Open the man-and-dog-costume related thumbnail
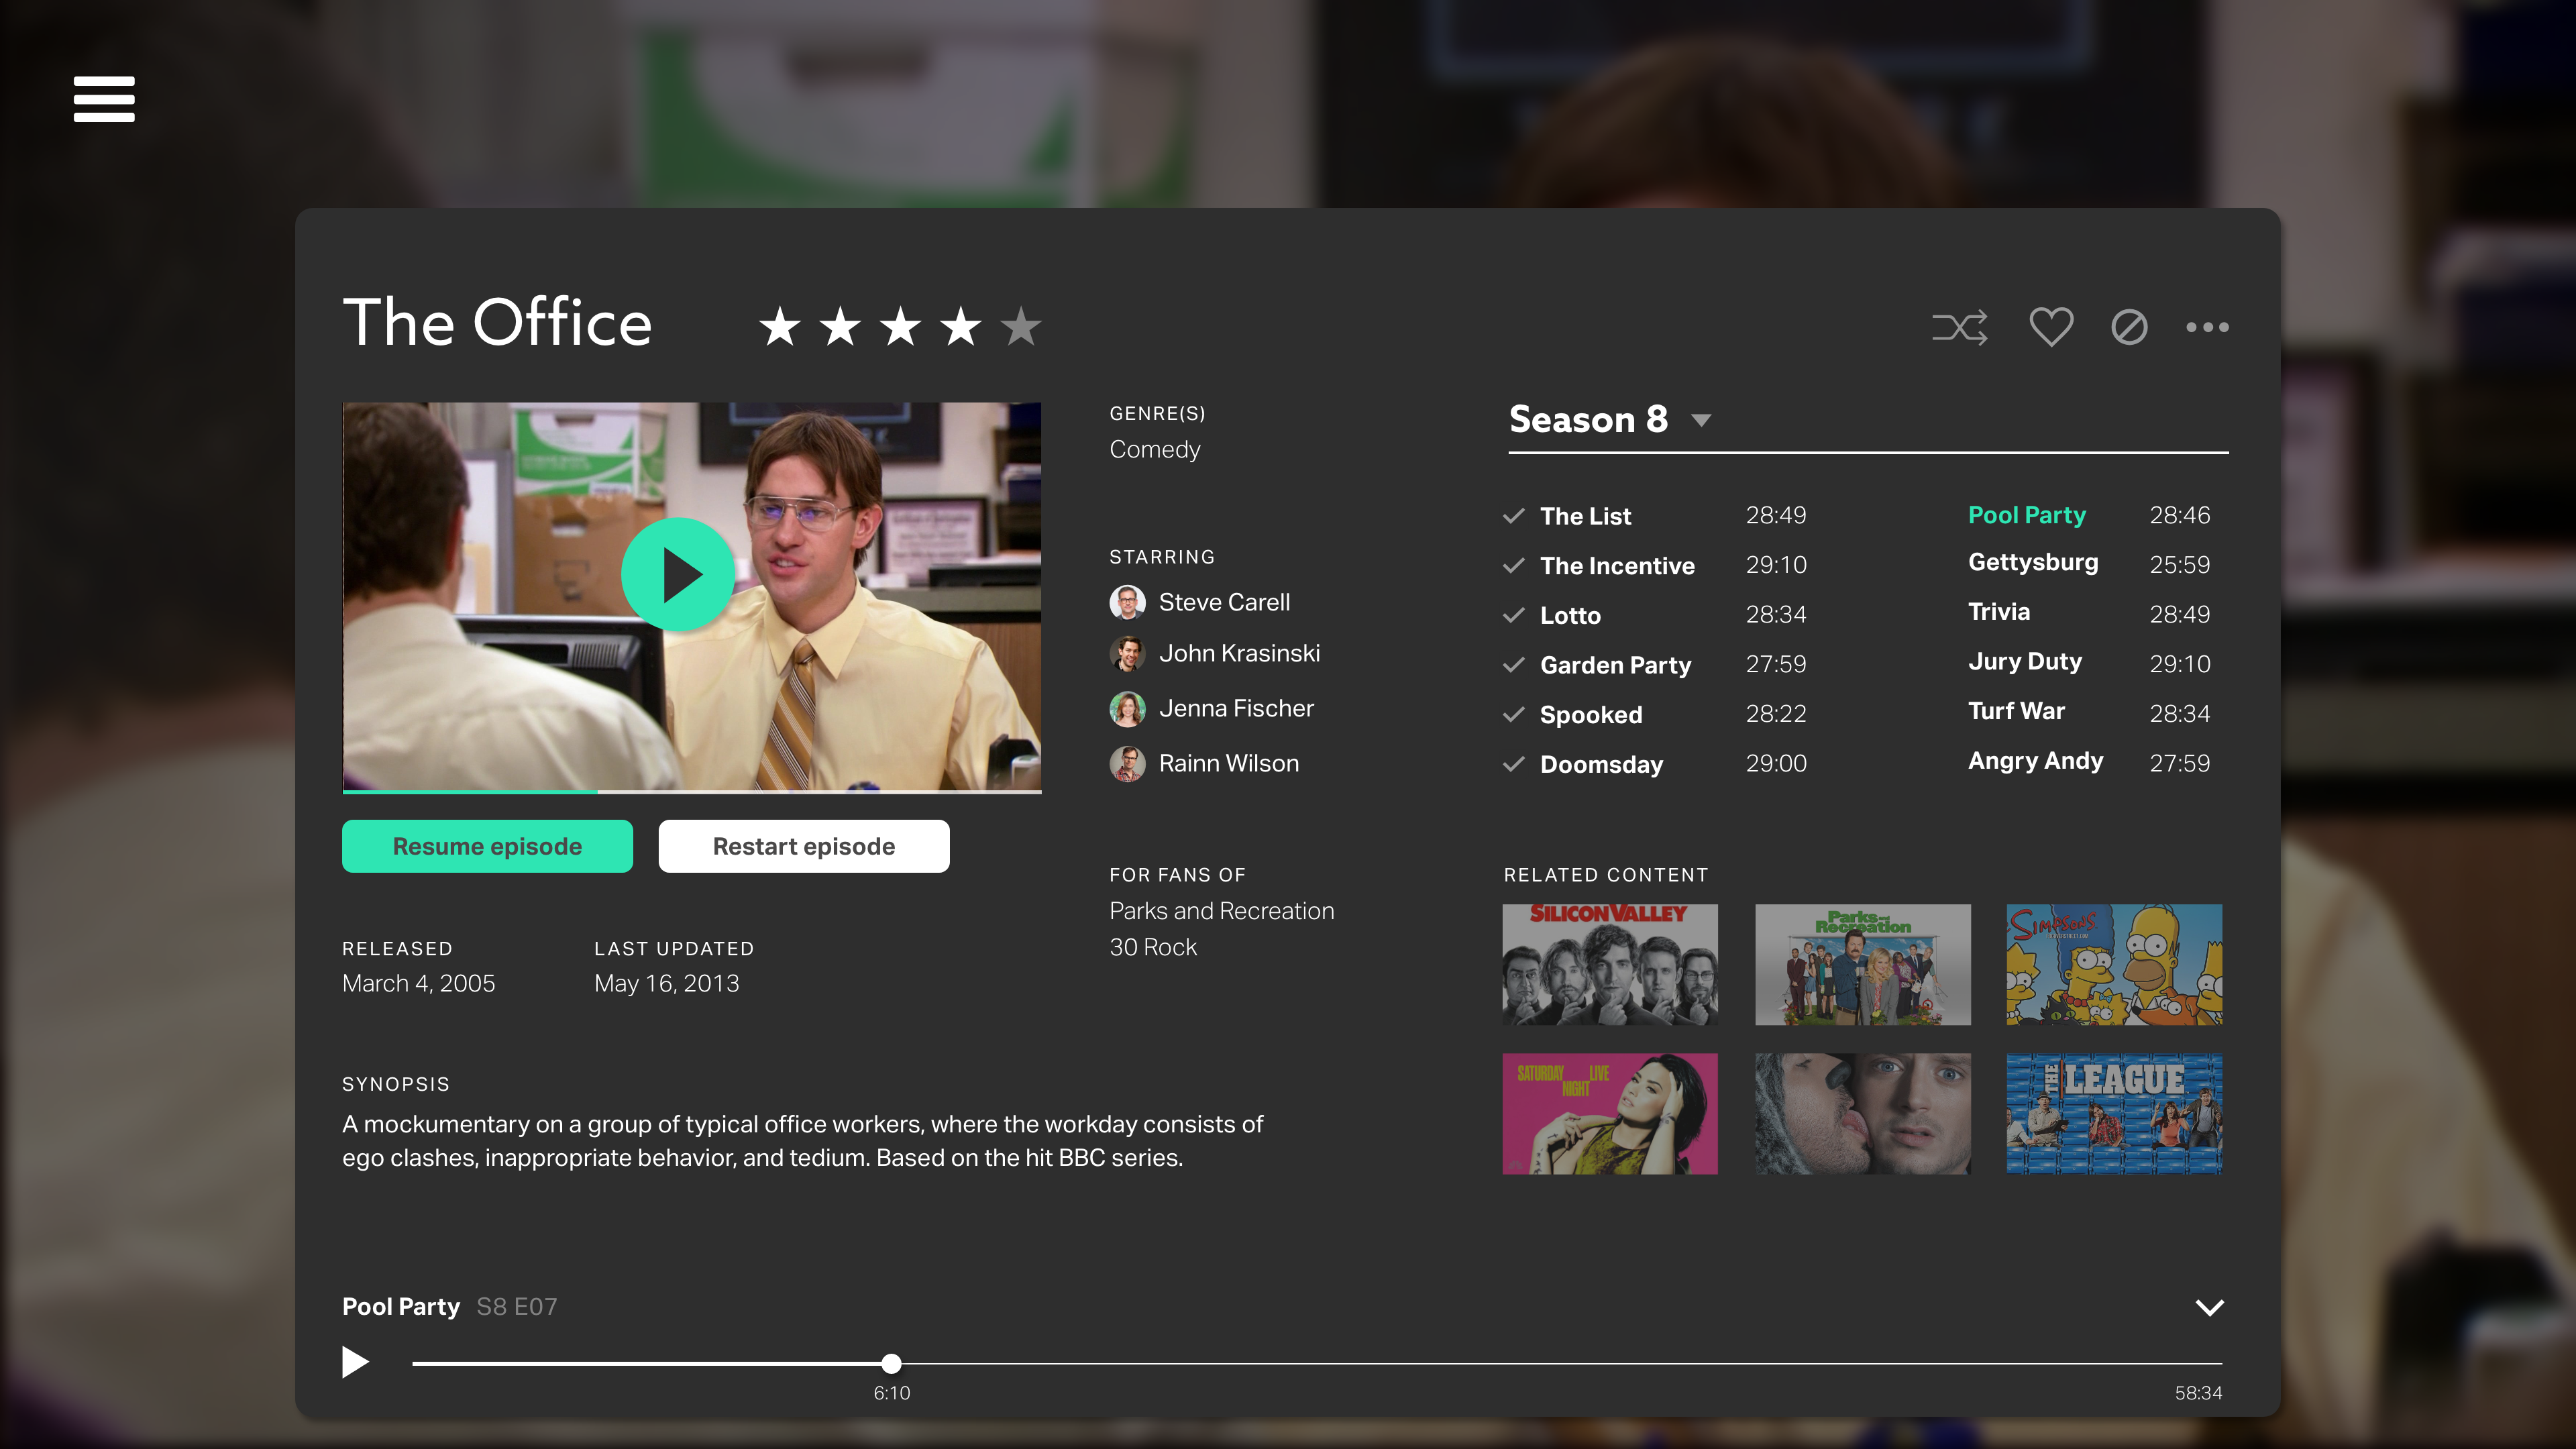This screenshot has height=1449, width=2576. pos(1862,1113)
